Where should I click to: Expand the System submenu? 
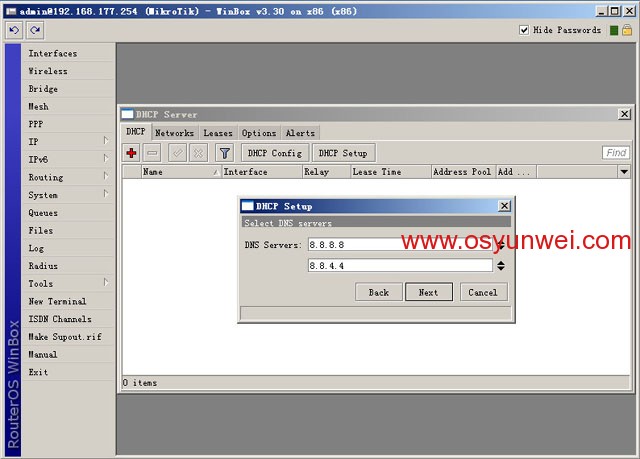[106, 194]
